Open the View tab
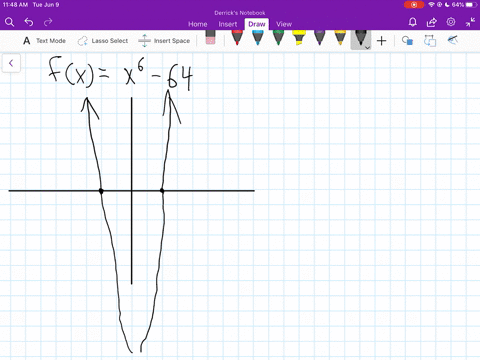Screen dimensions: 480x360 284,24
